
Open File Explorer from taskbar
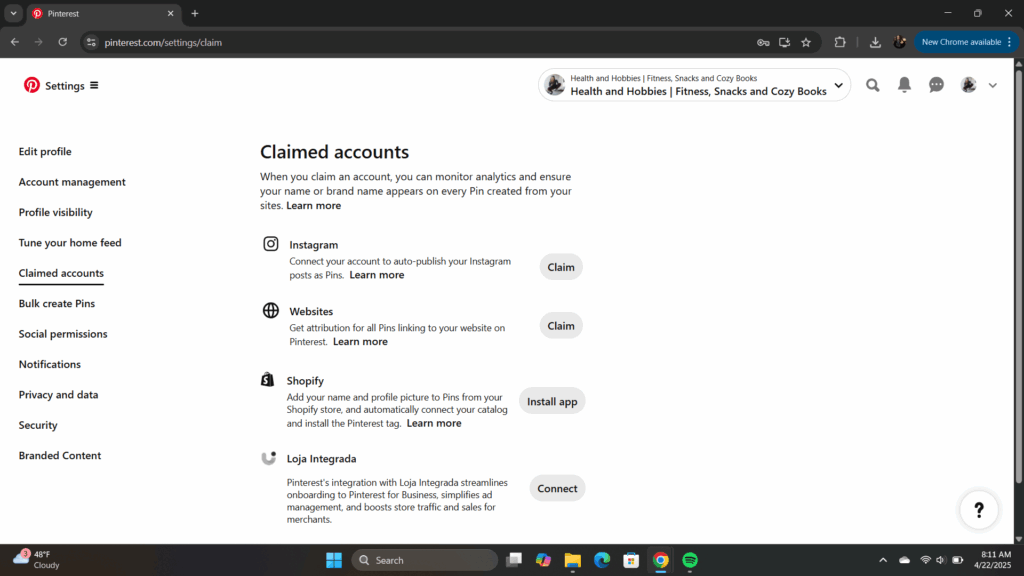(x=573, y=560)
